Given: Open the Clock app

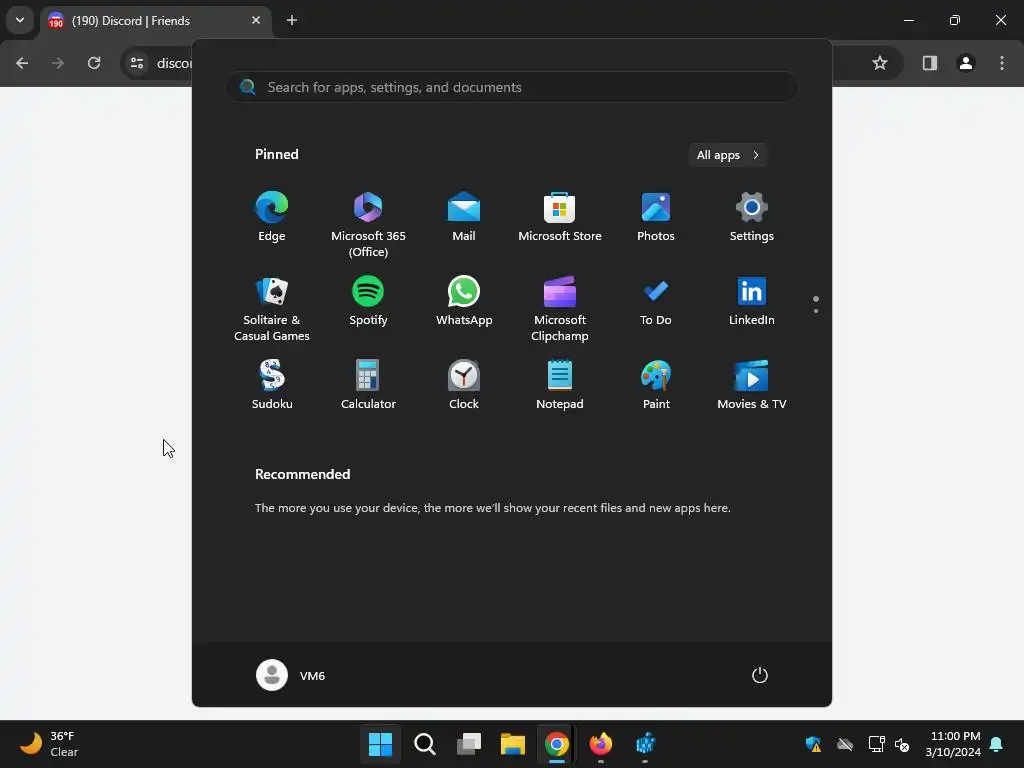Looking at the screenshot, I should pos(464,385).
